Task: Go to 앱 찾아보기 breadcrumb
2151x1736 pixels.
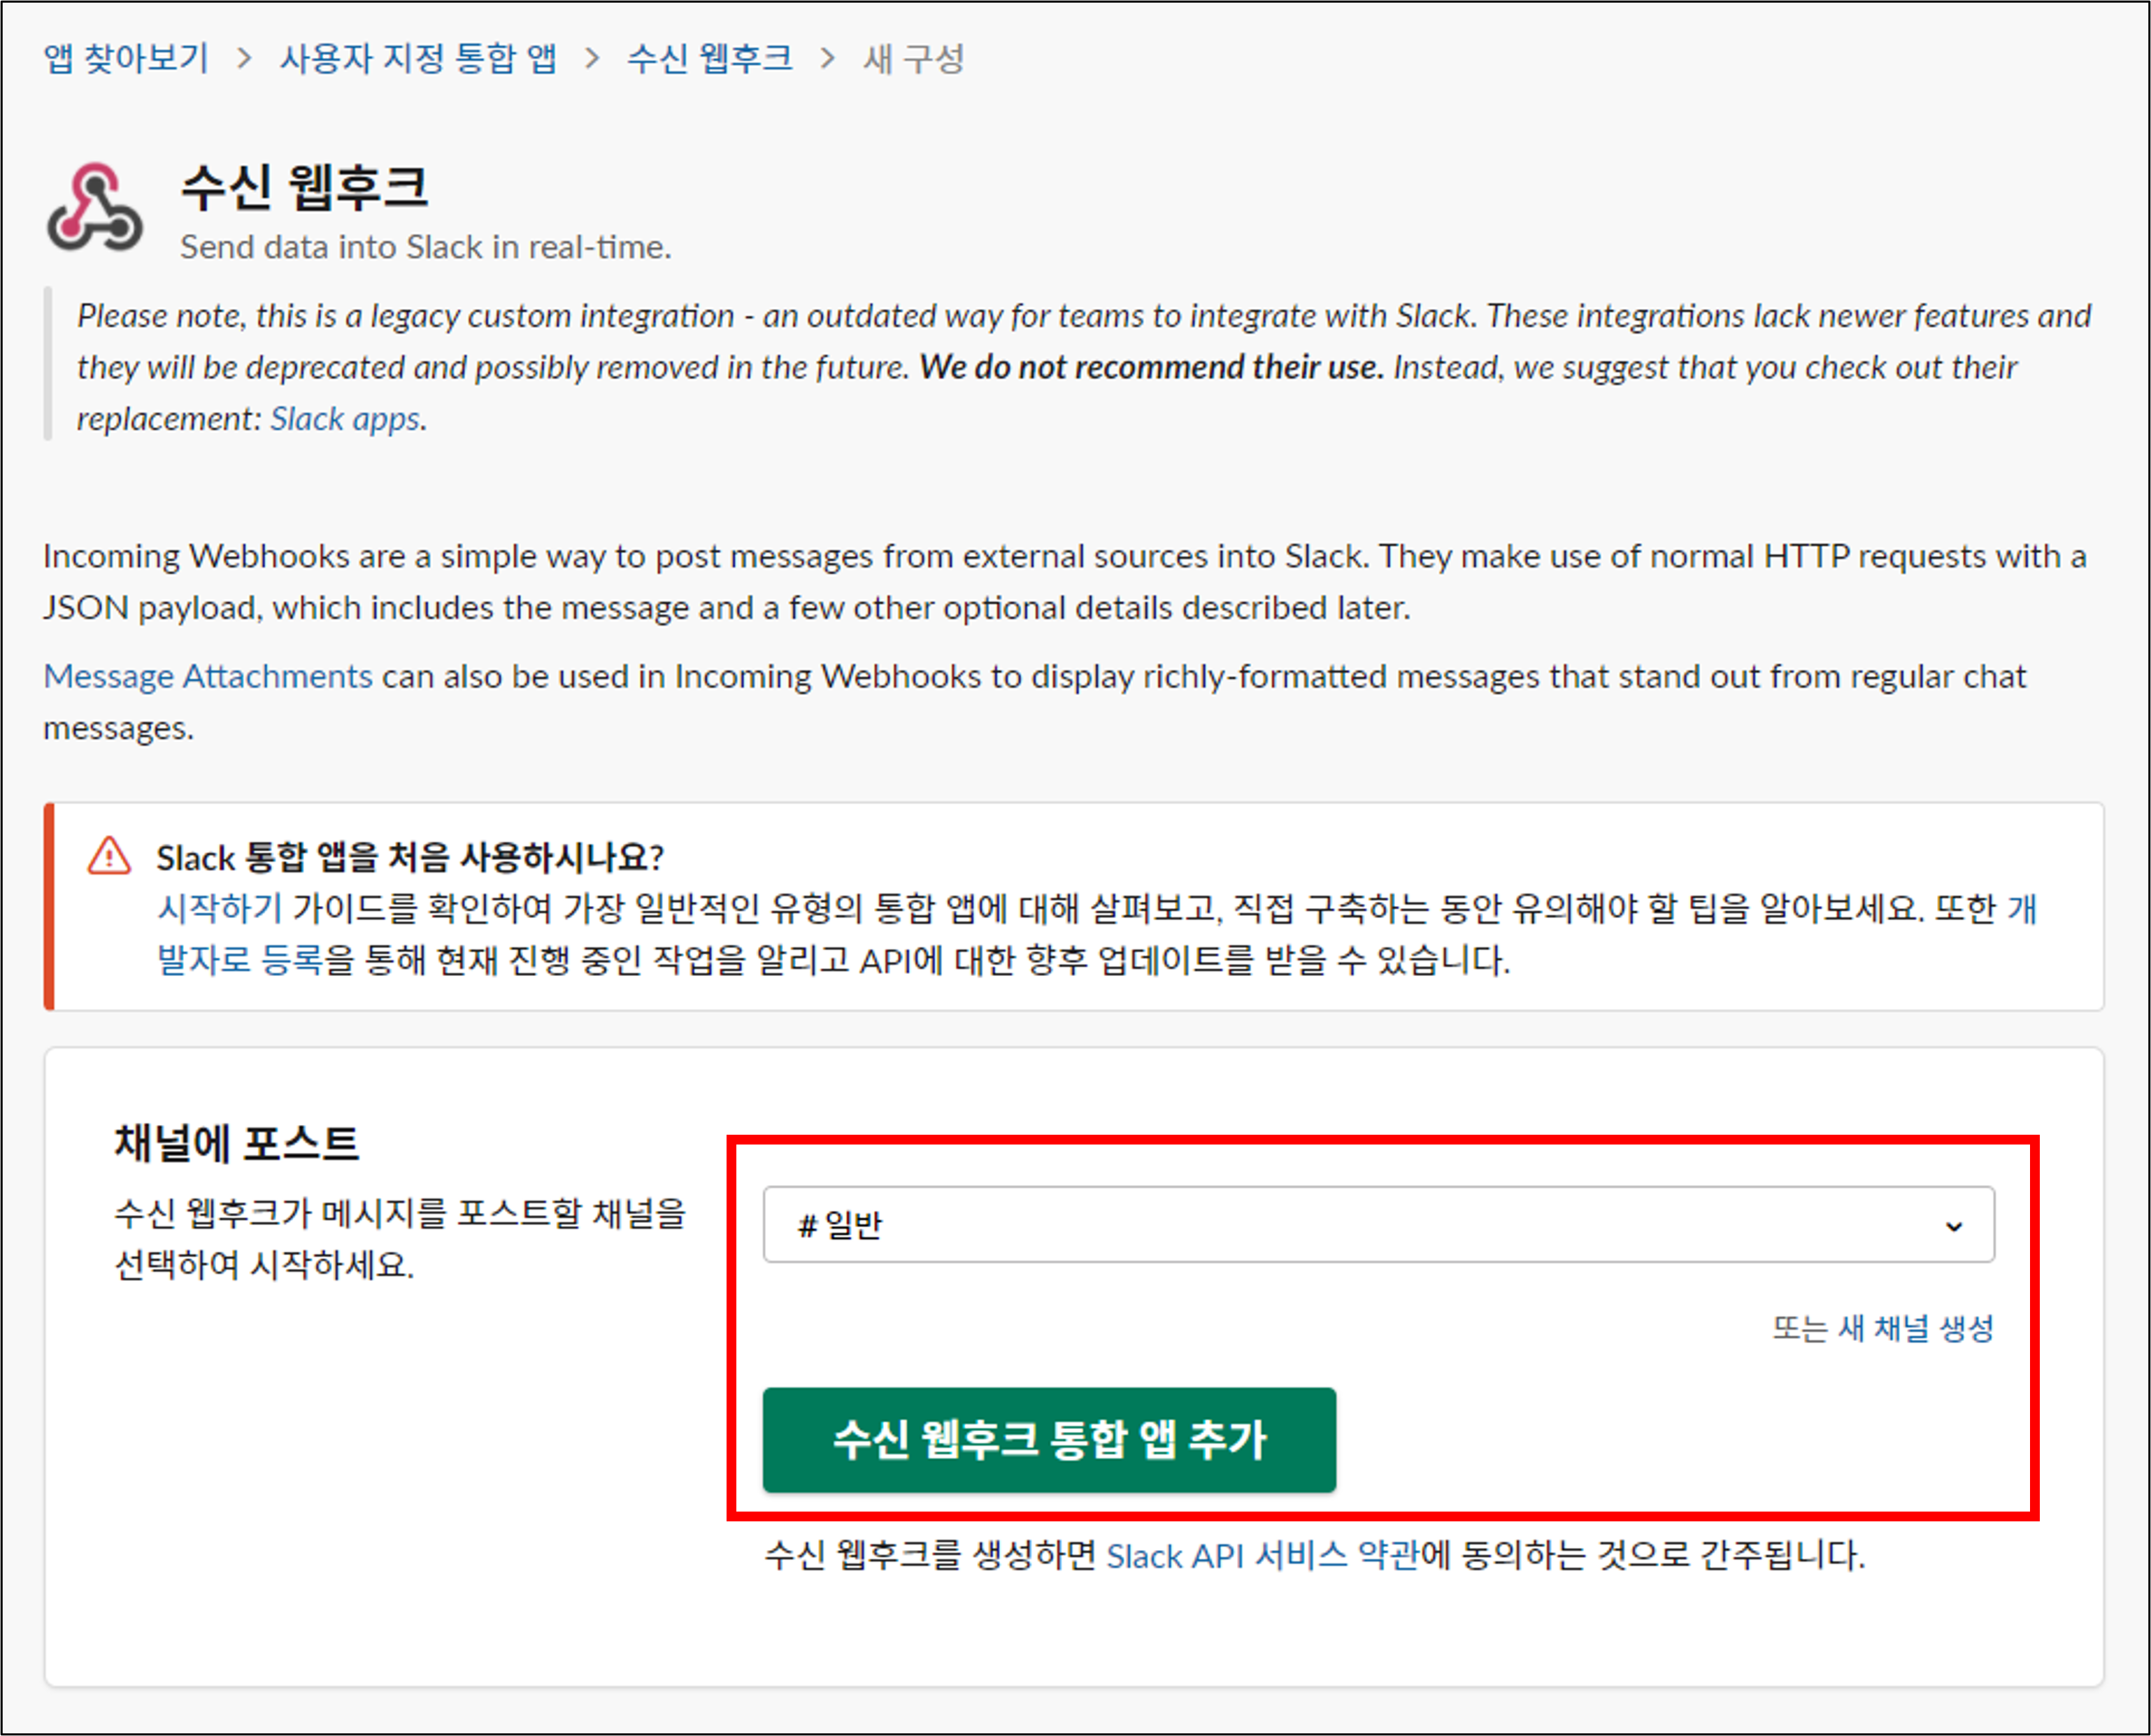Action: pyautogui.click(x=126, y=59)
